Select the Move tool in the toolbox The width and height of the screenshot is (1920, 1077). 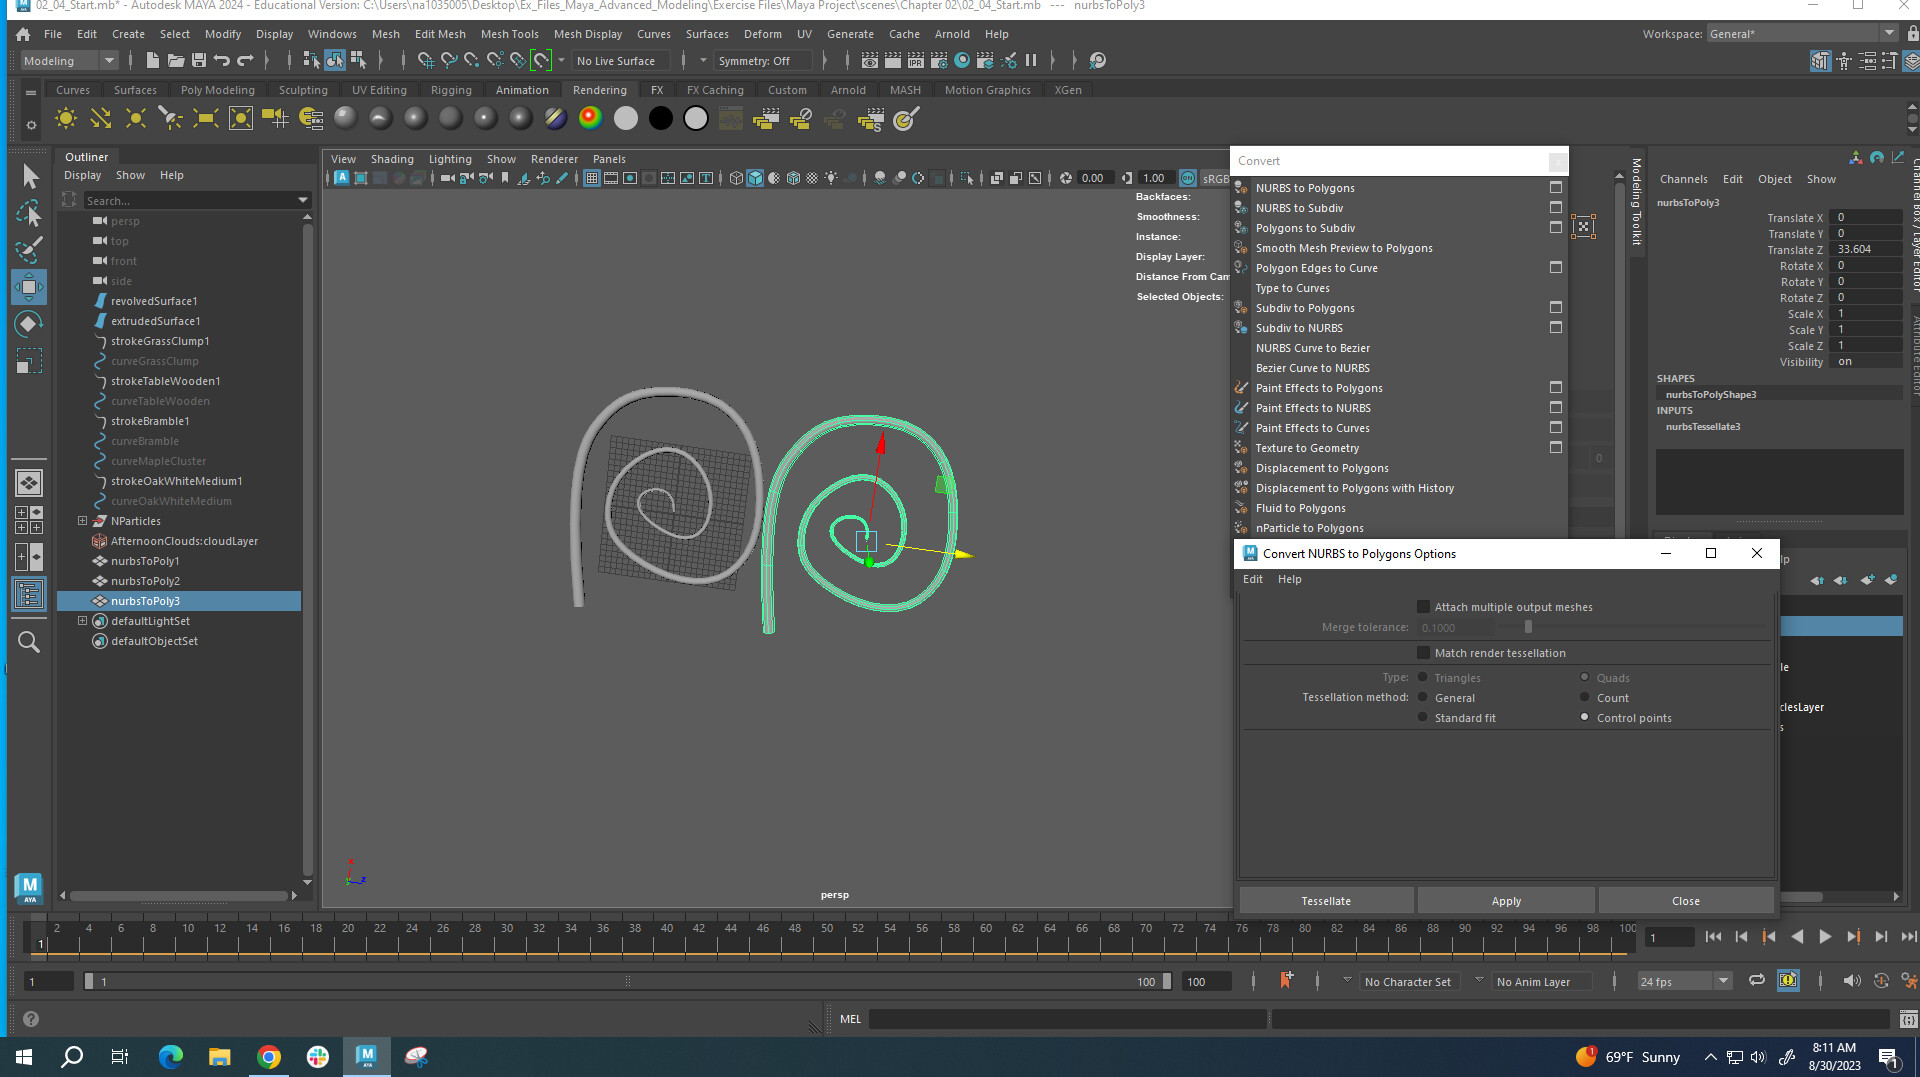point(29,287)
